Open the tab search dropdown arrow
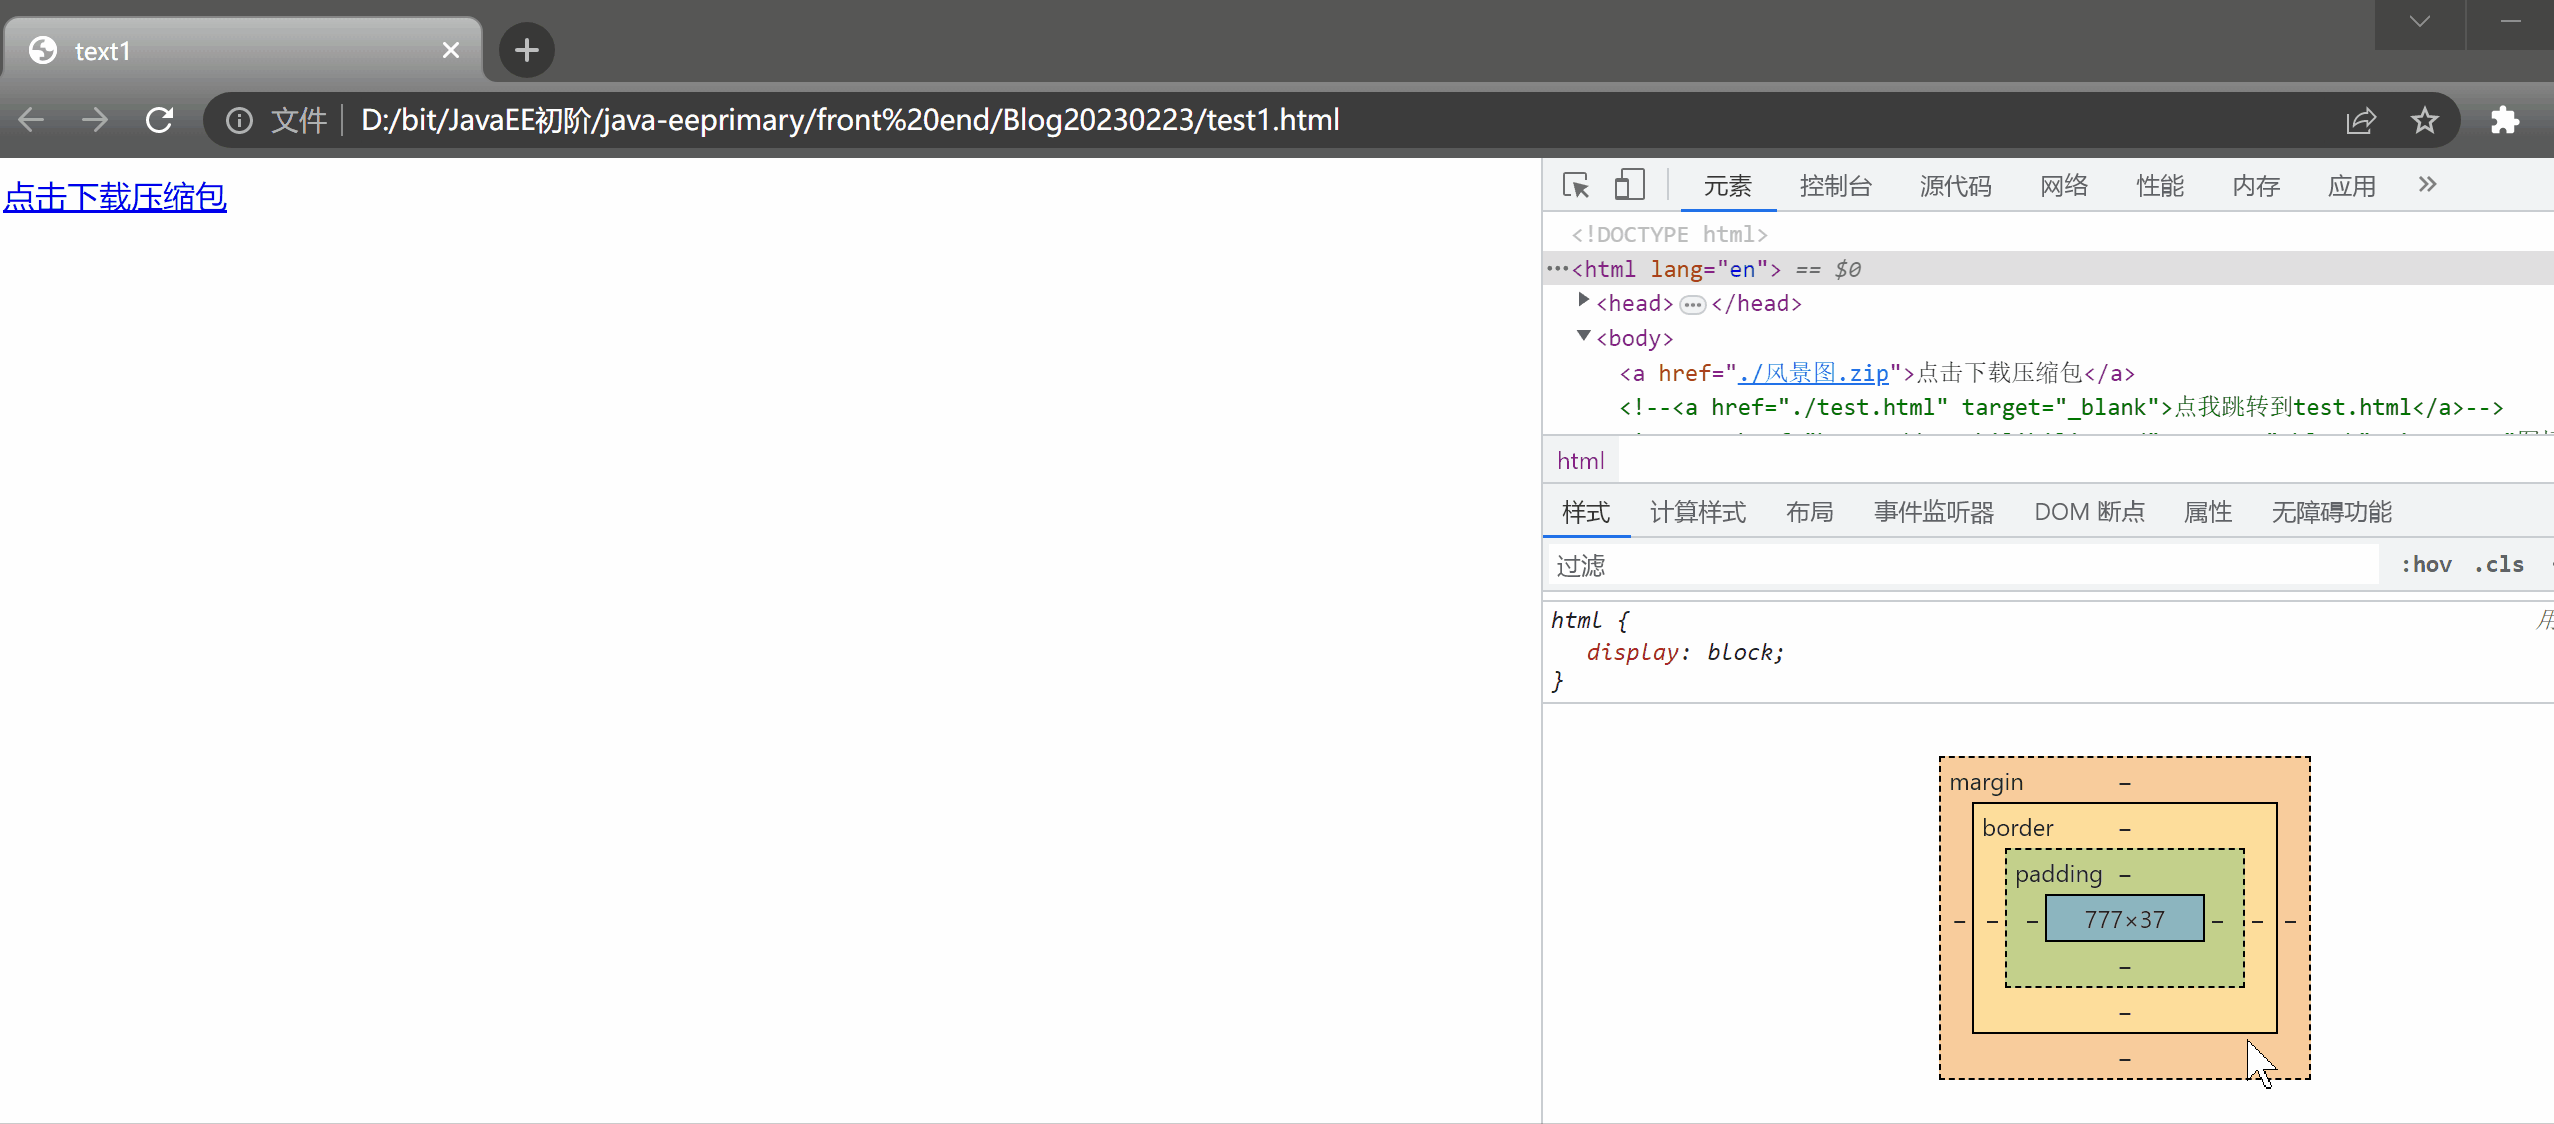The image size is (2554, 1124). pyautogui.click(x=2420, y=22)
